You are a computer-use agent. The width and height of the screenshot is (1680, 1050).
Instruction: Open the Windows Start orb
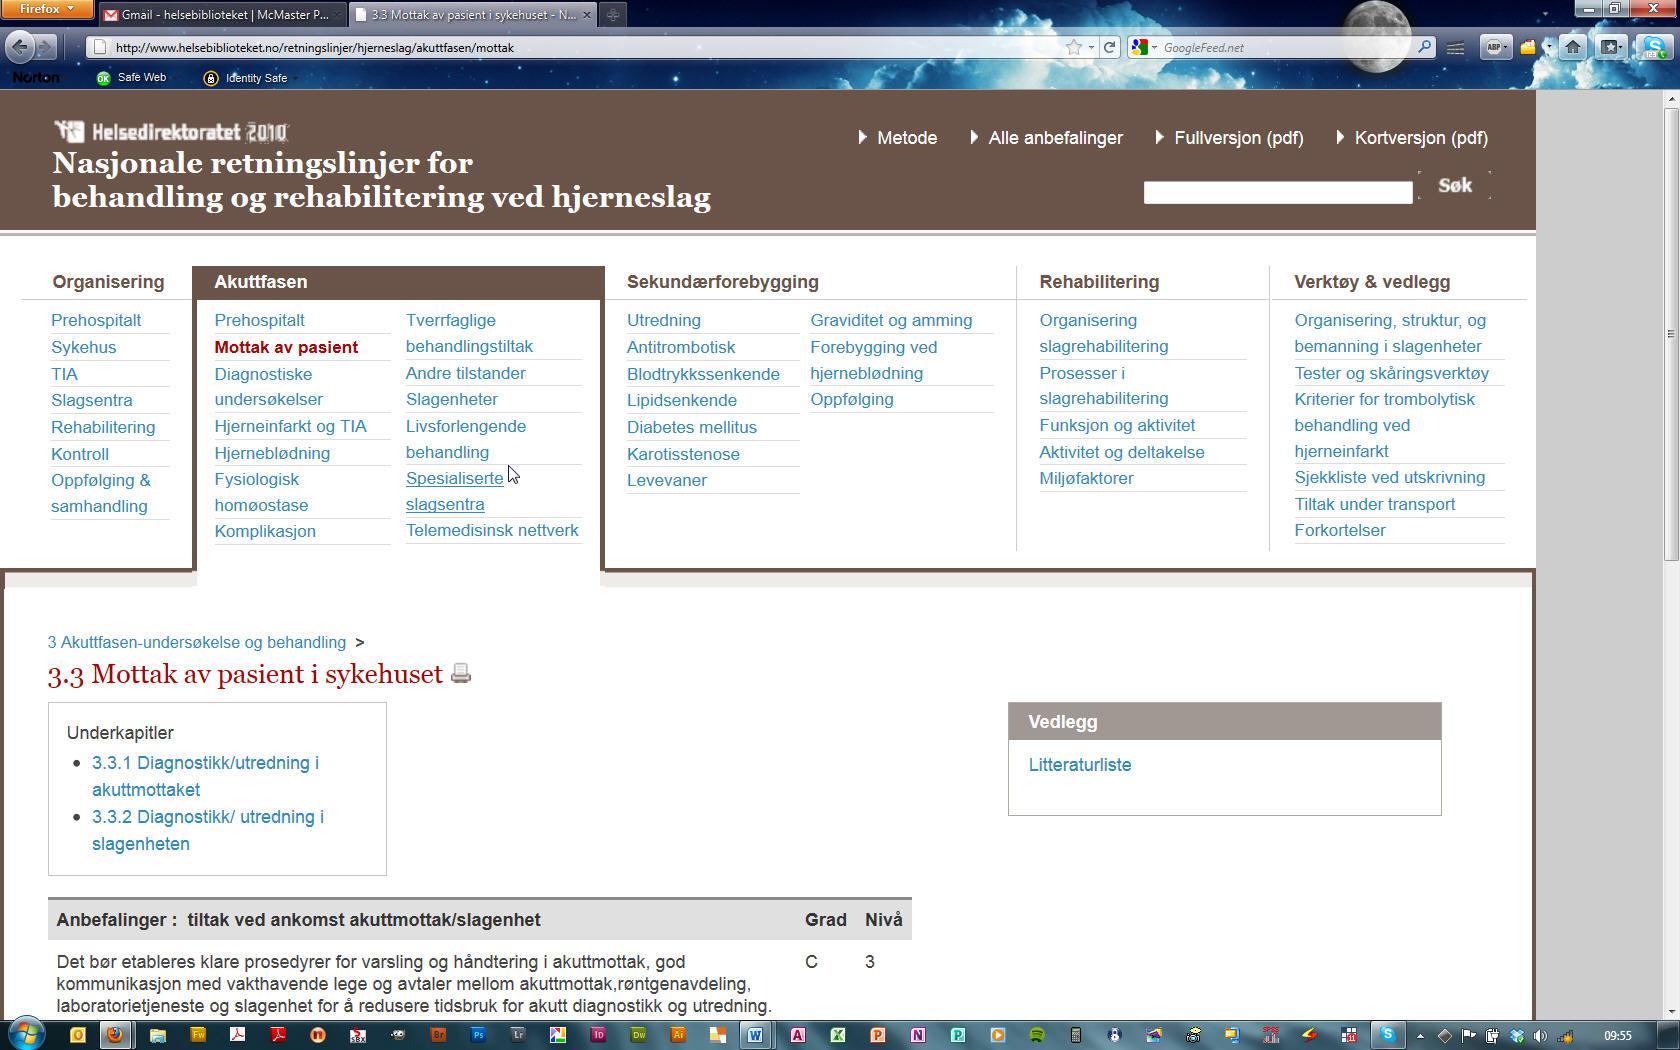tap(27, 1034)
